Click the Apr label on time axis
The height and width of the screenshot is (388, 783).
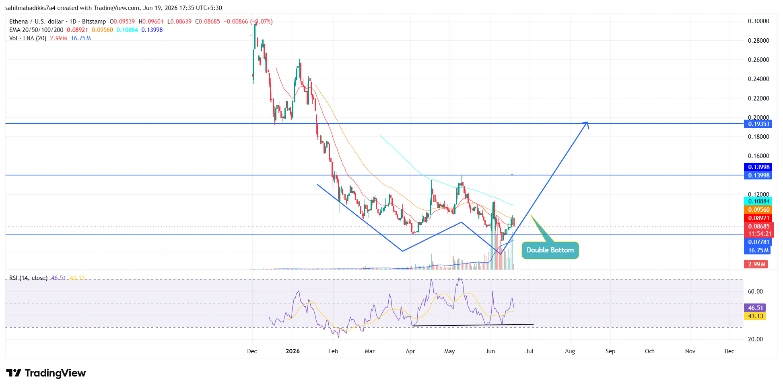pyautogui.click(x=410, y=352)
